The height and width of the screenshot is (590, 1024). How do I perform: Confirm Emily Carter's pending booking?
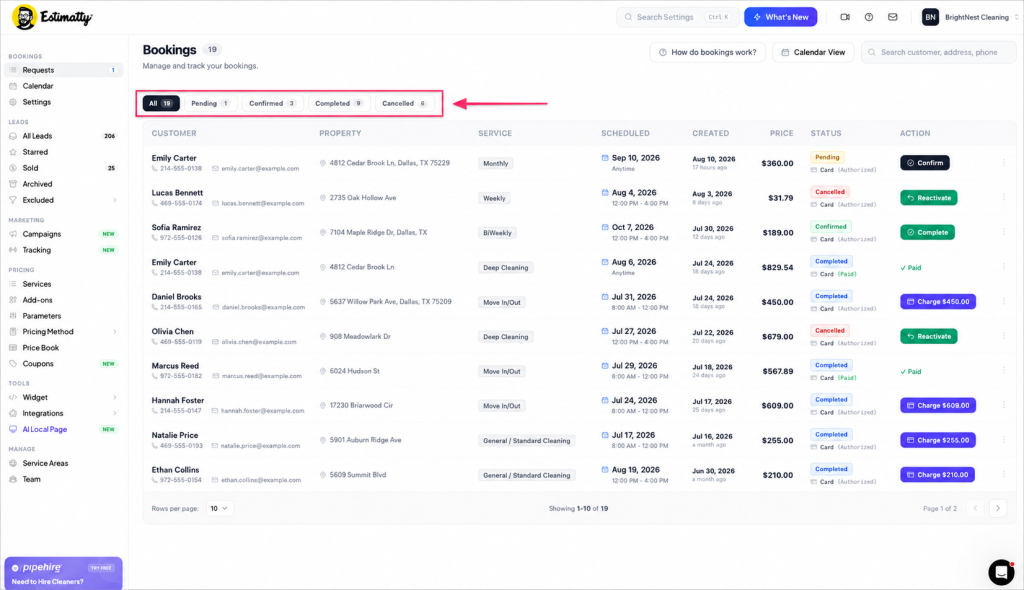click(x=925, y=163)
